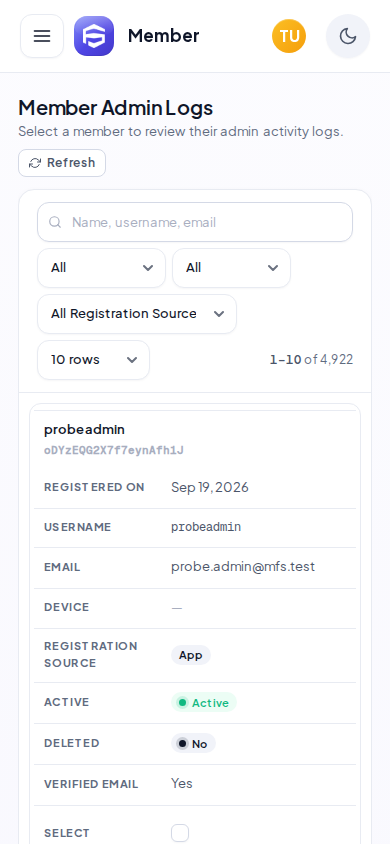Click the probe.admin@mfs.test email value

[243, 567]
